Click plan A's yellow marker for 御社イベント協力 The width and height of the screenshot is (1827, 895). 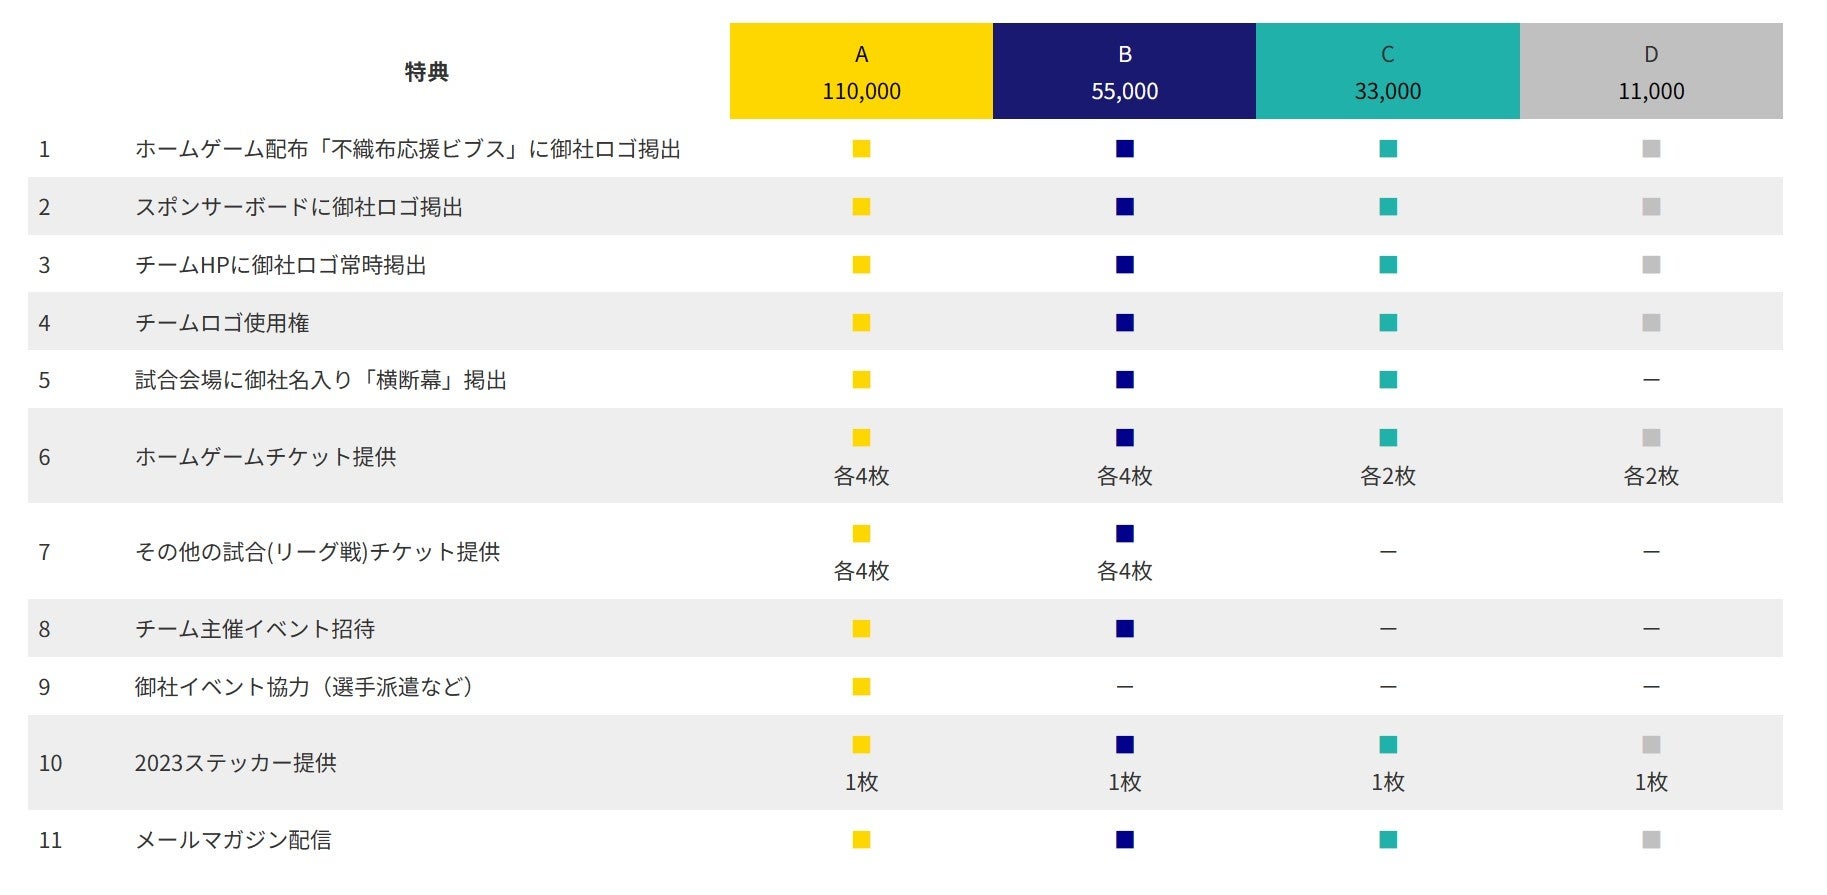[861, 687]
